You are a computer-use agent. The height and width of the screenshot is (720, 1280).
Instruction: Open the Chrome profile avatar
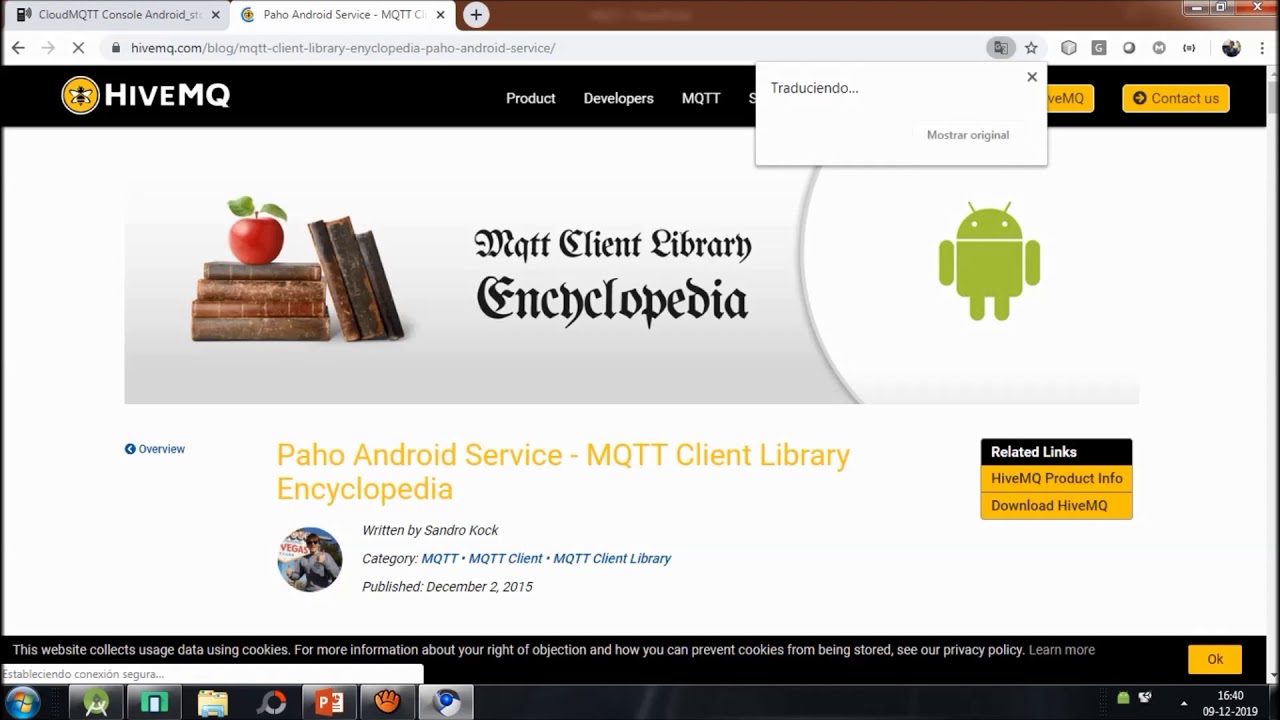pyautogui.click(x=1231, y=47)
